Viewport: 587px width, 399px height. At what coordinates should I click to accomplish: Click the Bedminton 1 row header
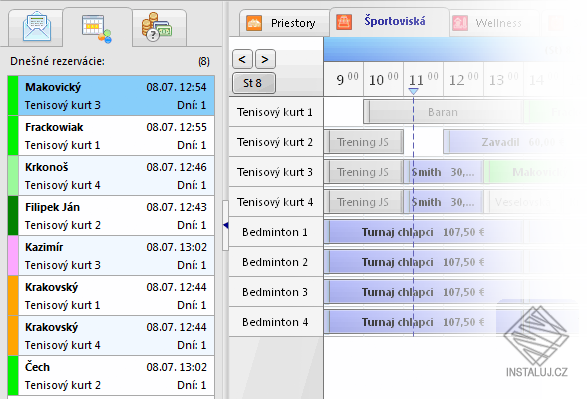pyautogui.click(x=276, y=232)
